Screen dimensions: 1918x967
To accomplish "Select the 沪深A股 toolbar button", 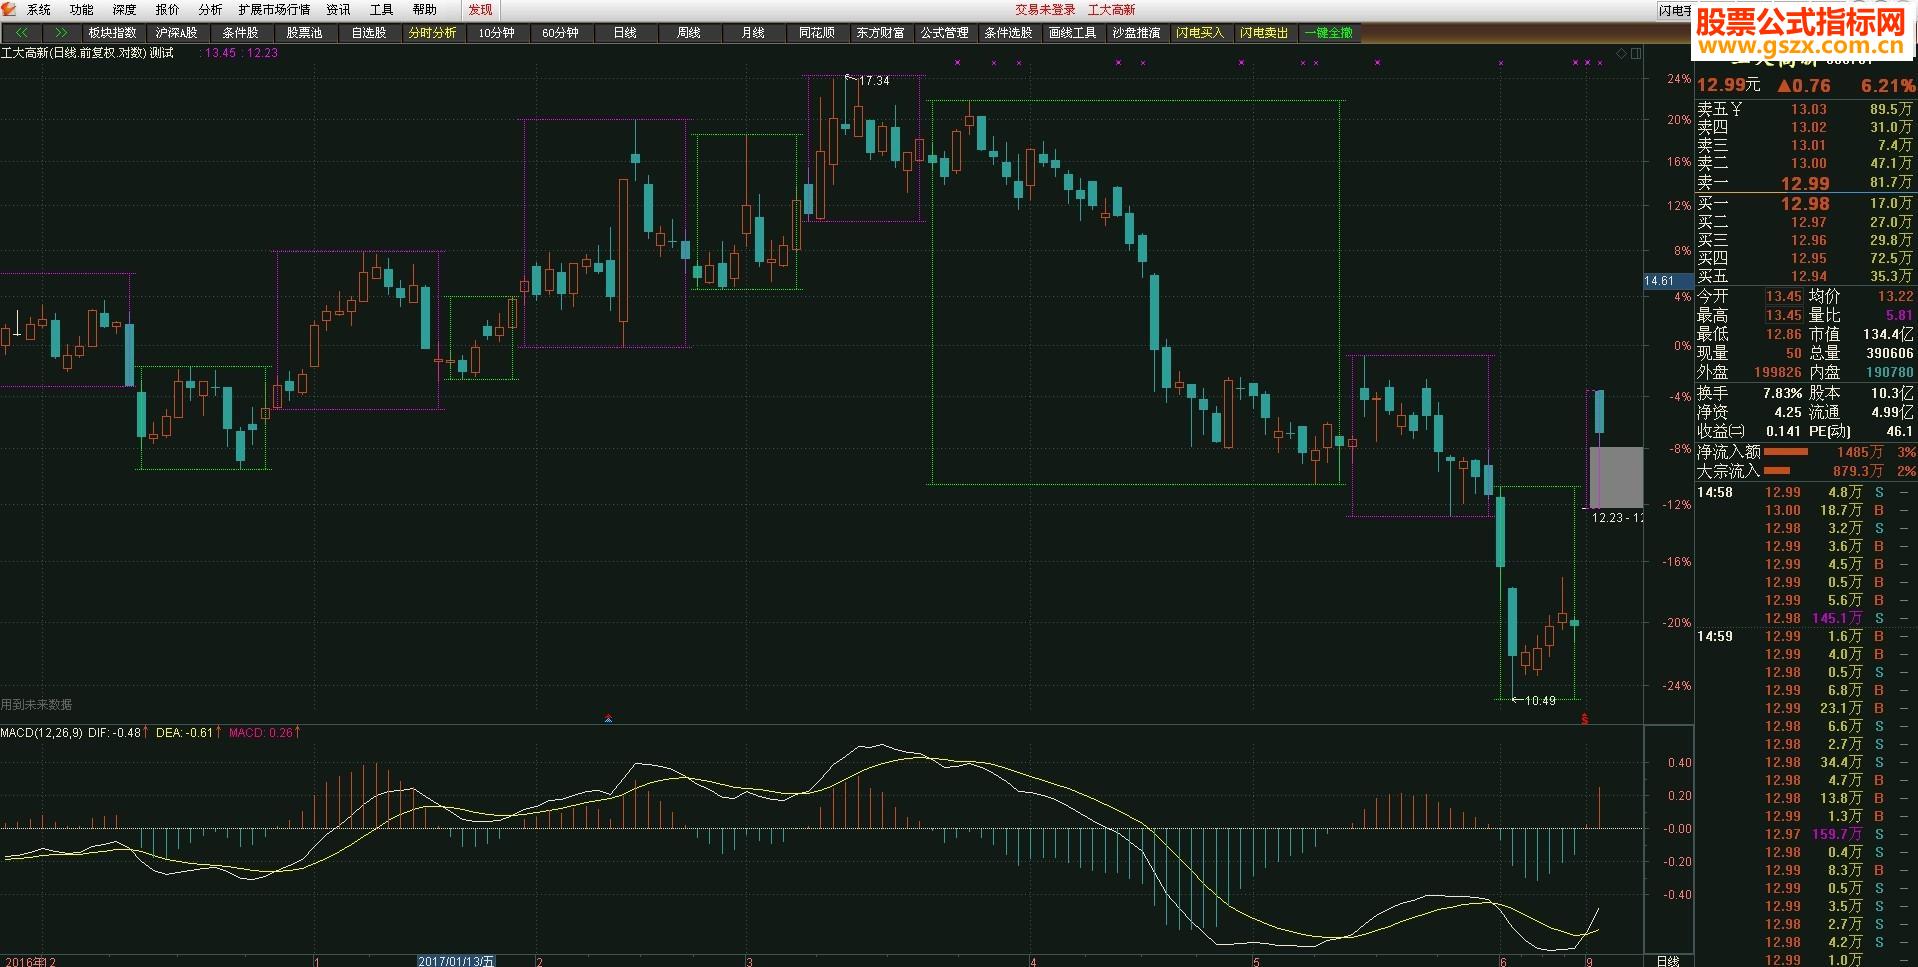I will tap(177, 33).
